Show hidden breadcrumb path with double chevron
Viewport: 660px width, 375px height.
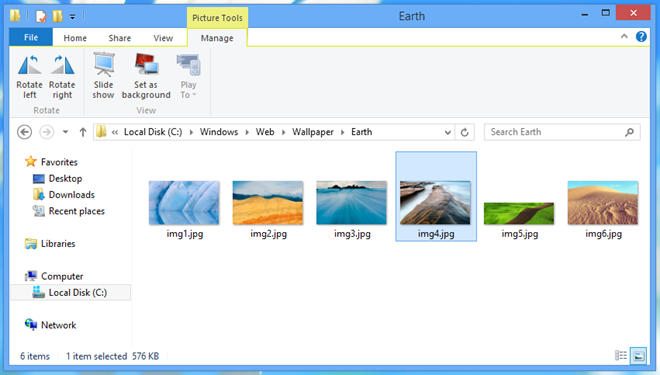[x=114, y=133]
